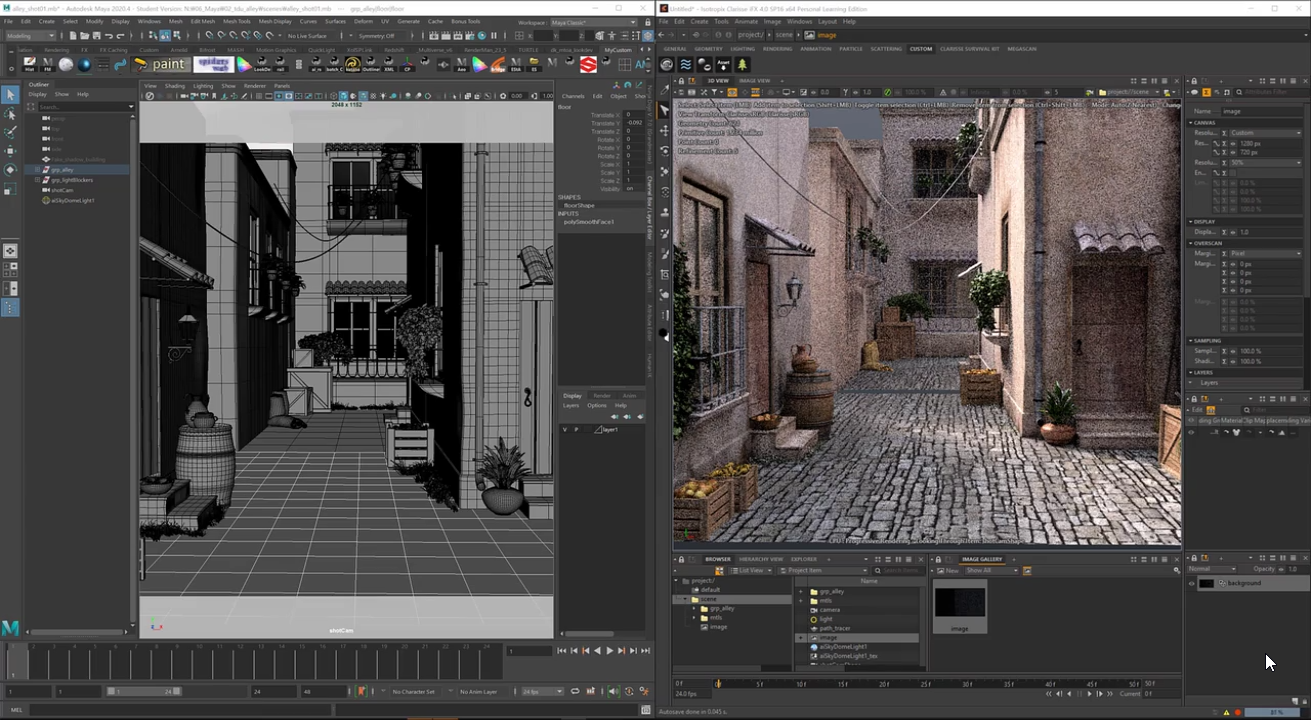The height and width of the screenshot is (720, 1311).
Task: Switch to Arnold shelf tab in Maya
Action: (x=178, y=49)
